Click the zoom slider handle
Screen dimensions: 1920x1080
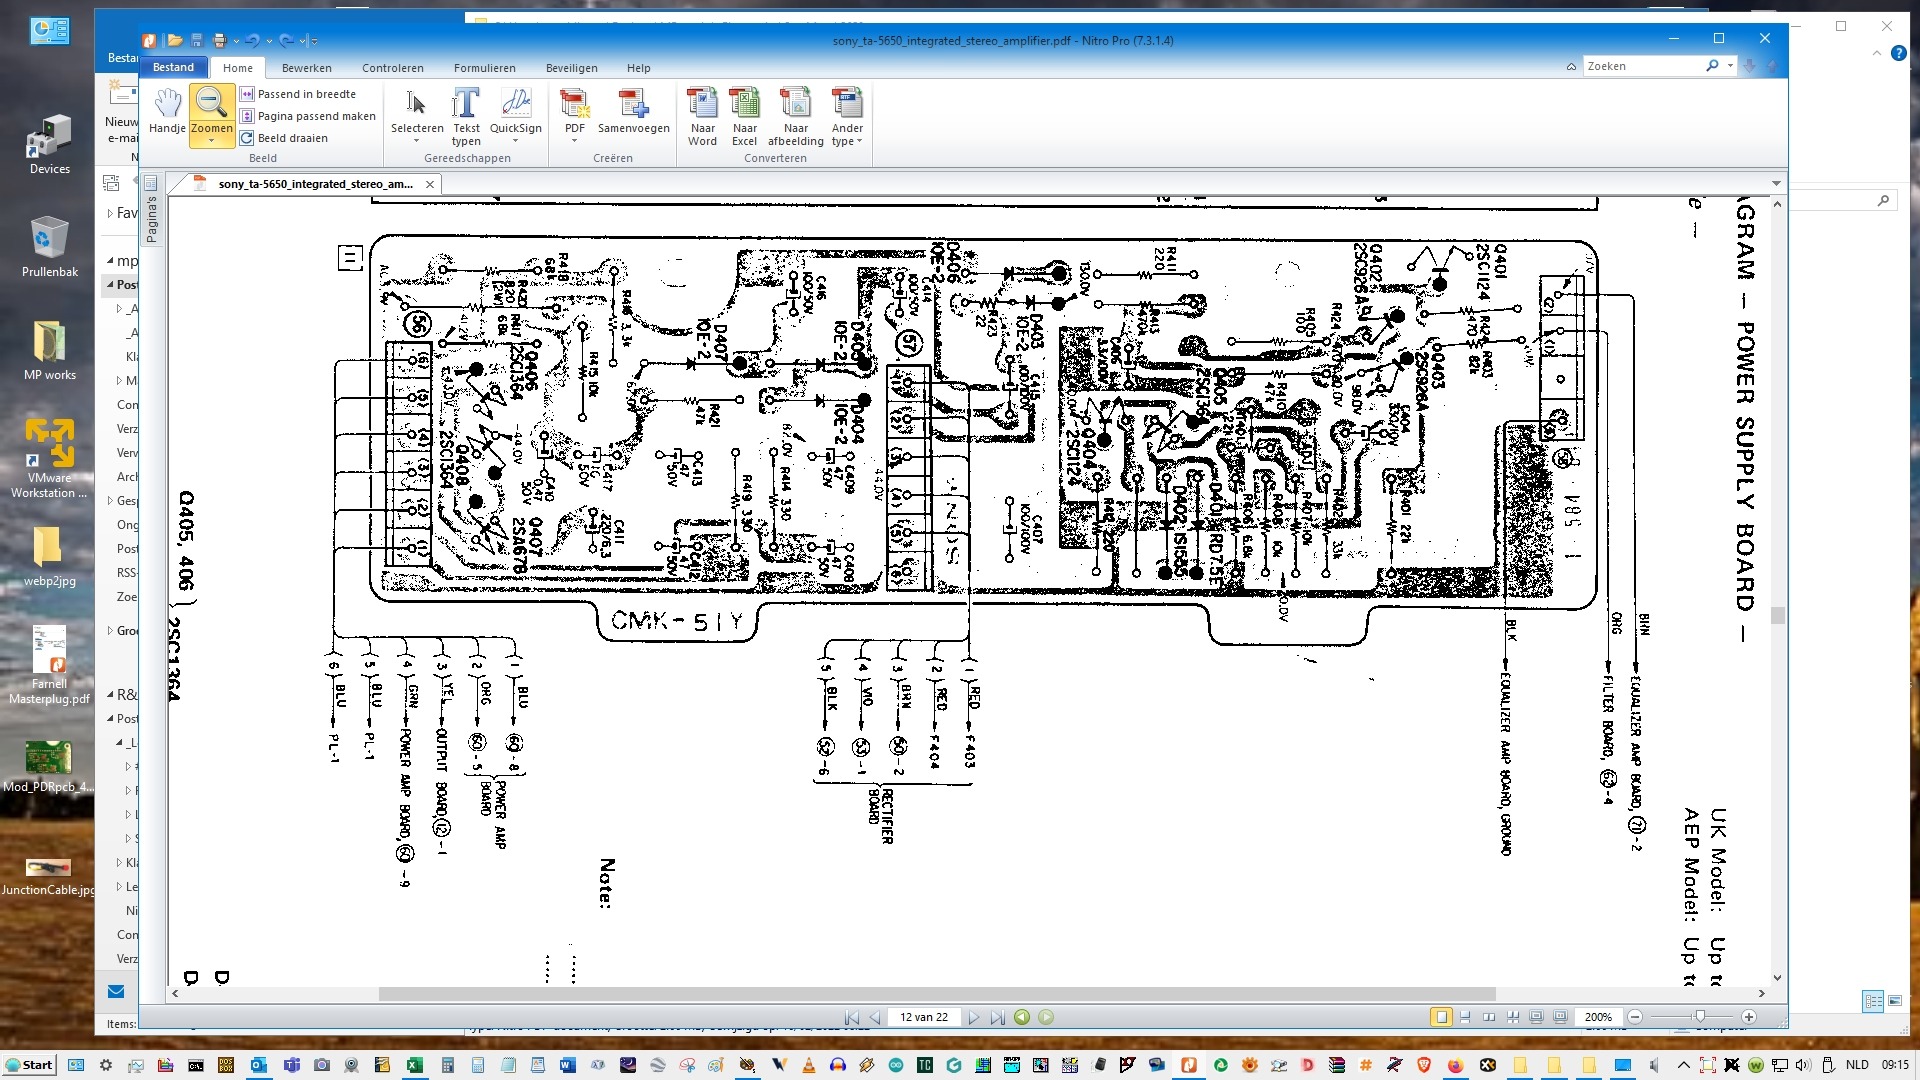click(1700, 1017)
